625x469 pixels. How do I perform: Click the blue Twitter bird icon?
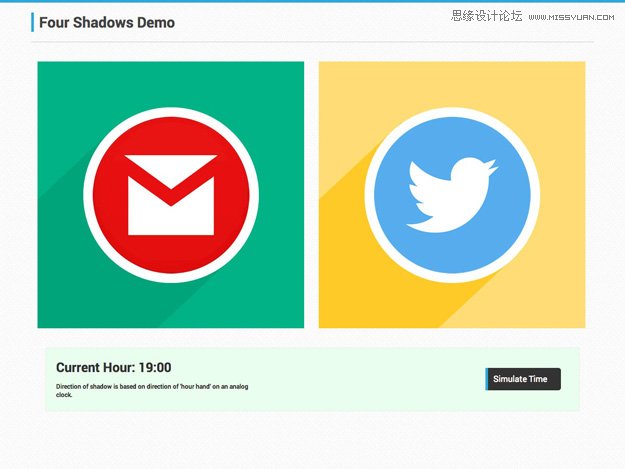452,195
